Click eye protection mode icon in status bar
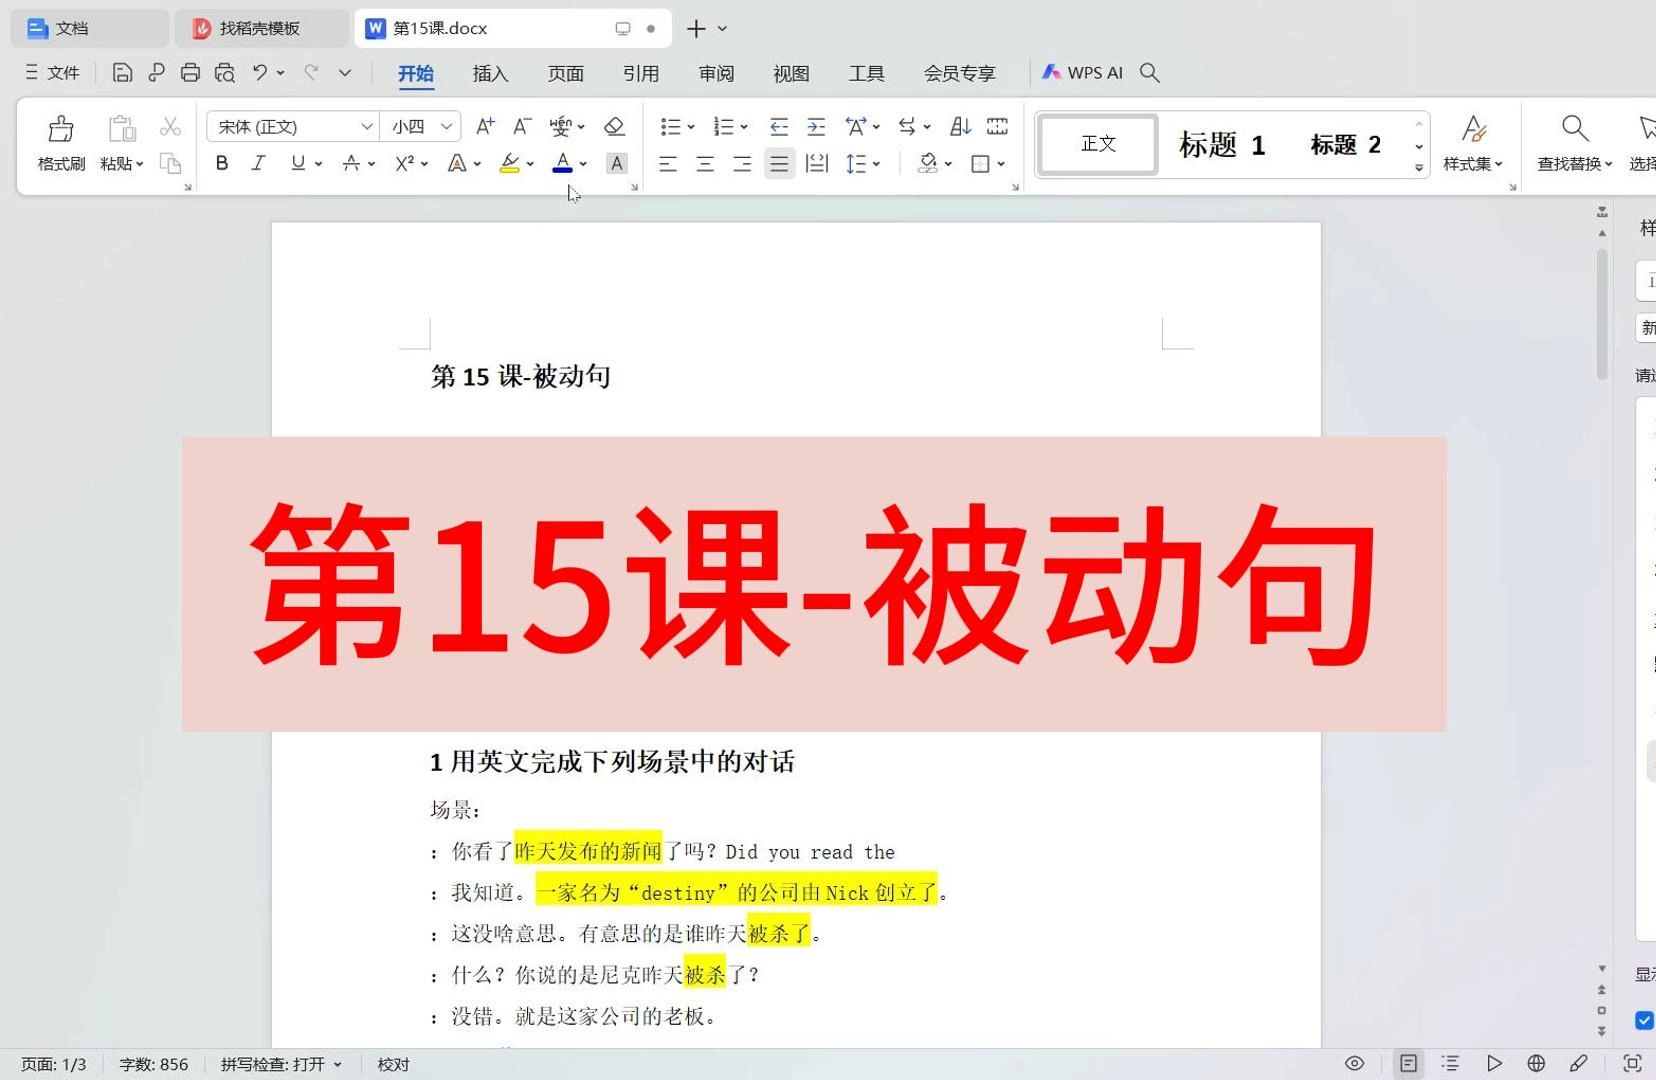 click(1354, 1063)
